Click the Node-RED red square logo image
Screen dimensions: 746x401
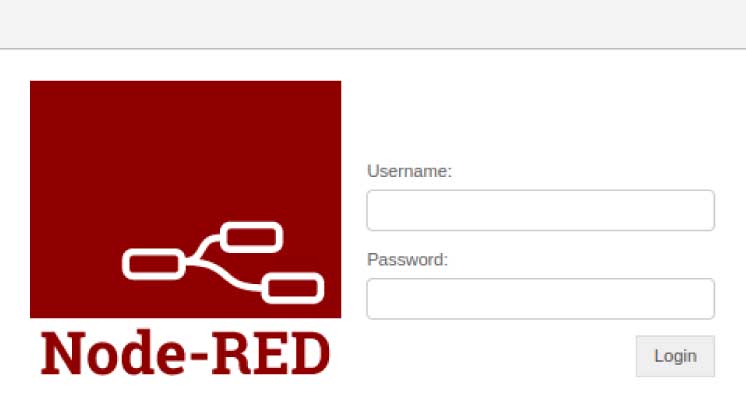tap(186, 199)
